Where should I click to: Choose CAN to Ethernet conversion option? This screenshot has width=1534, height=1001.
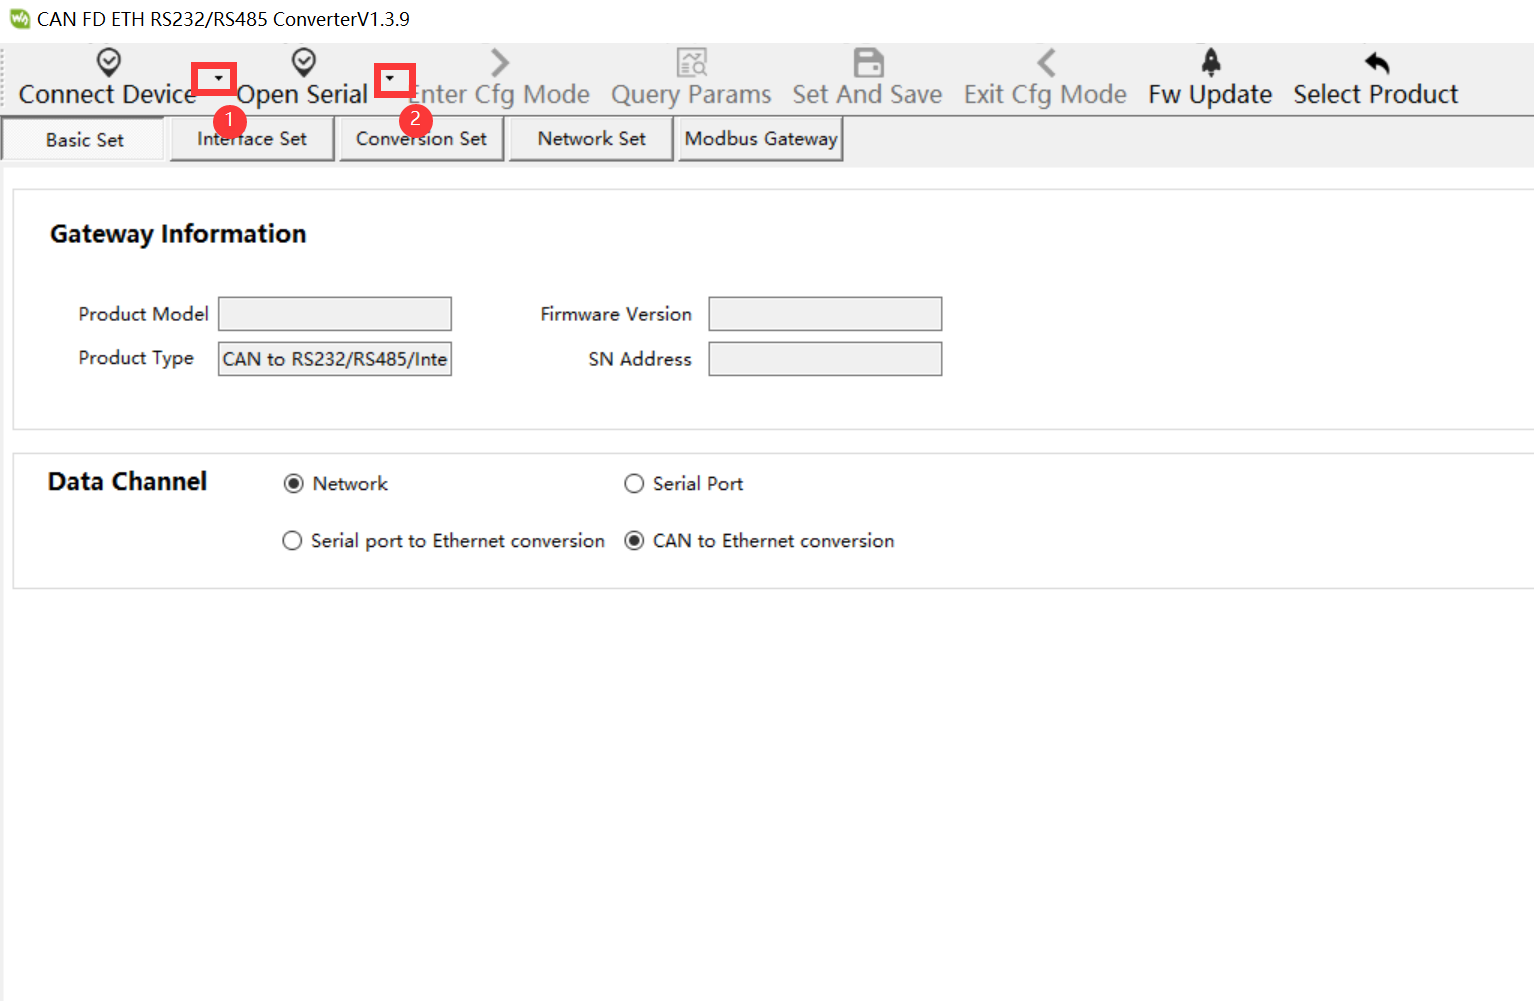634,541
